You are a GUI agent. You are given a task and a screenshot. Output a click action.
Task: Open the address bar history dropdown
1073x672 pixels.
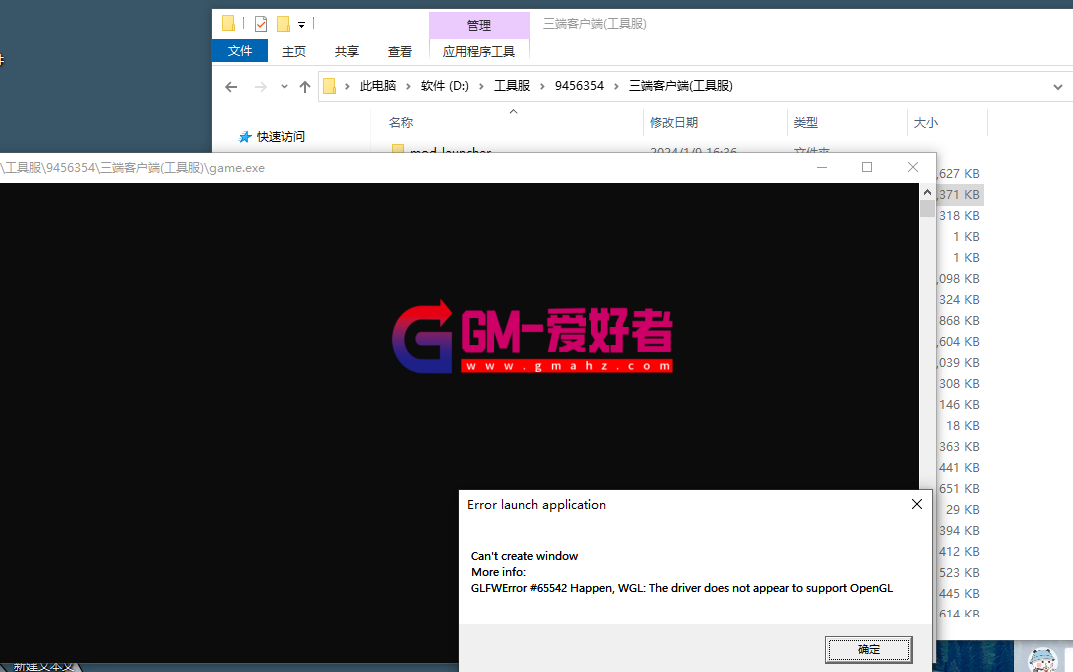click(1058, 87)
